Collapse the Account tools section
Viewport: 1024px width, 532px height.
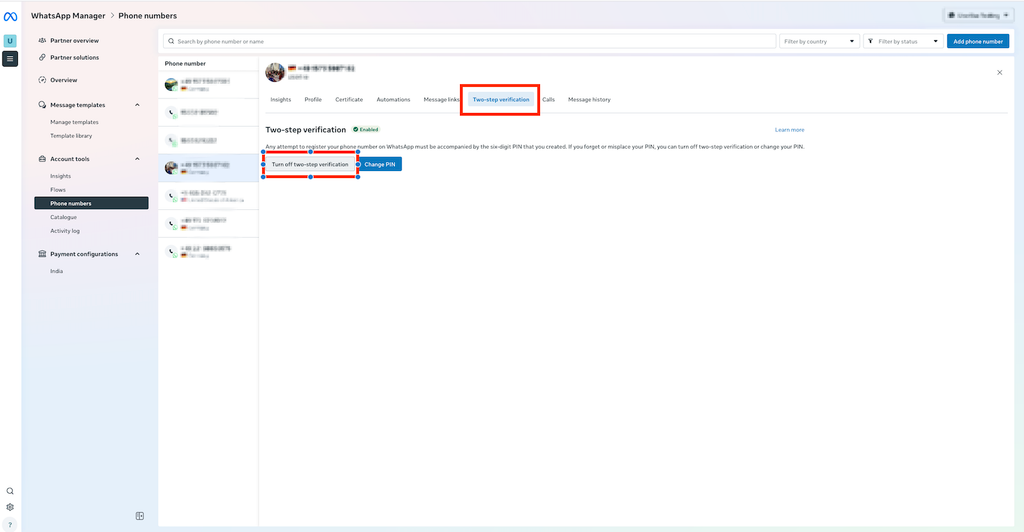coord(137,159)
